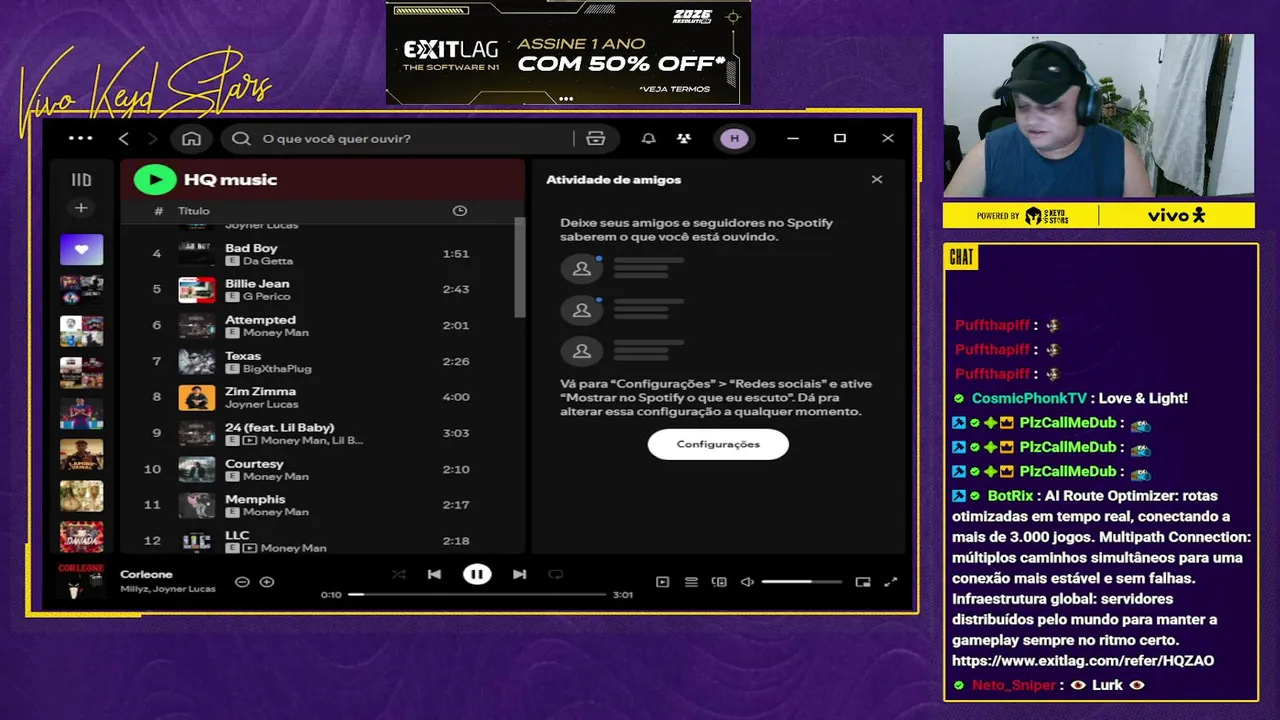This screenshot has height=720, width=1280.
Task: Open the Browse icon in search bar
Action: (x=596, y=138)
